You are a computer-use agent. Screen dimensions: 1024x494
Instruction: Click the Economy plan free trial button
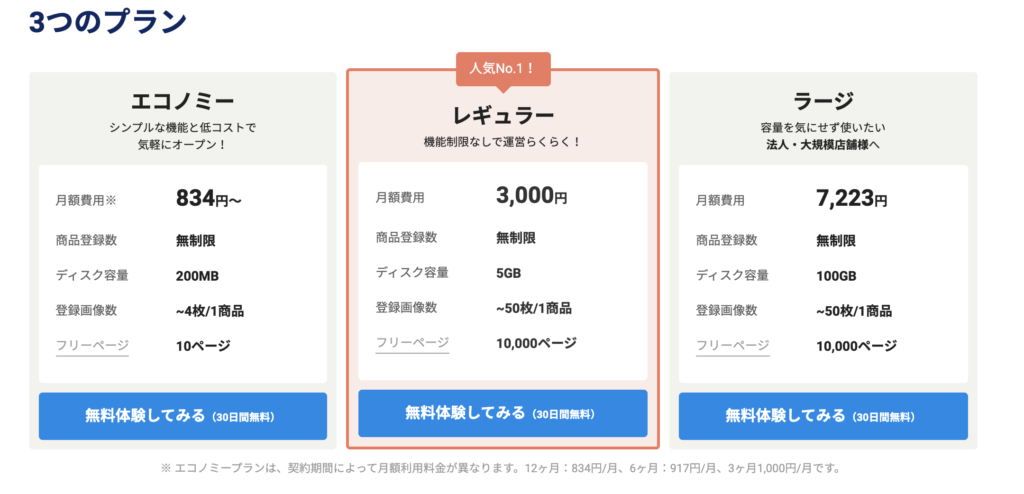pyautogui.click(x=183, y=416)
